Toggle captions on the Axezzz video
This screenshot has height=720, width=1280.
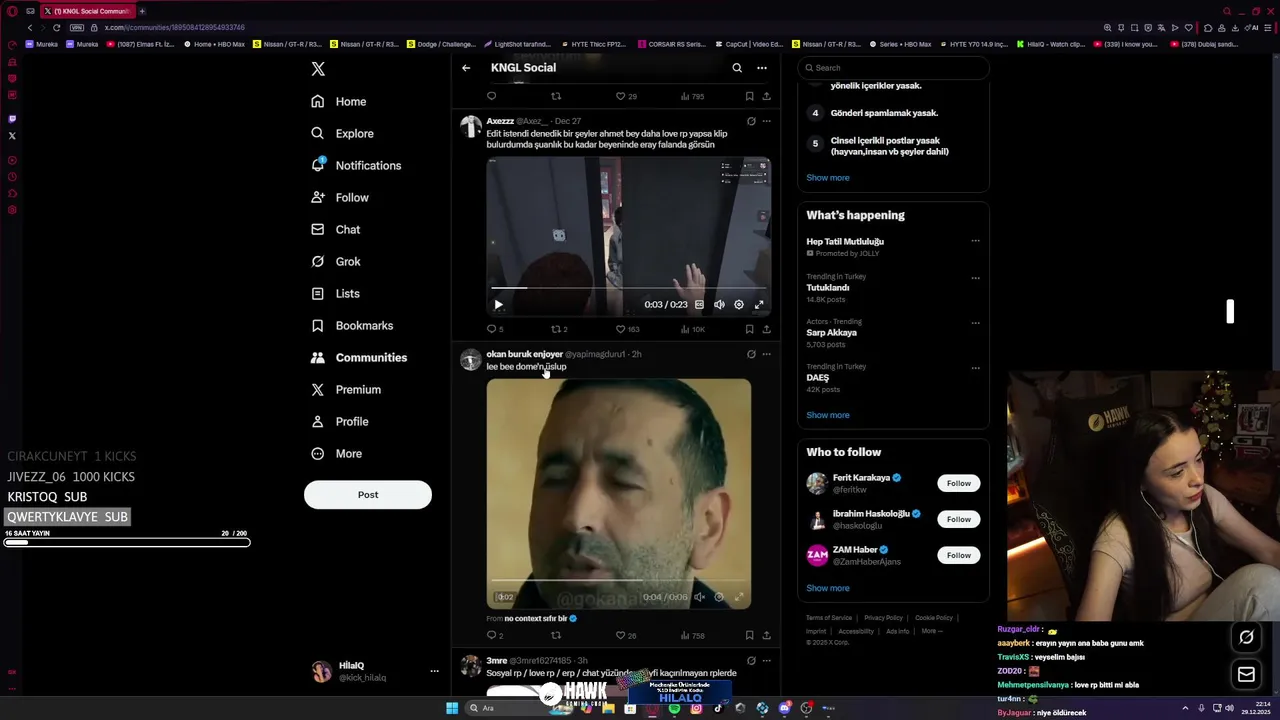699,304
